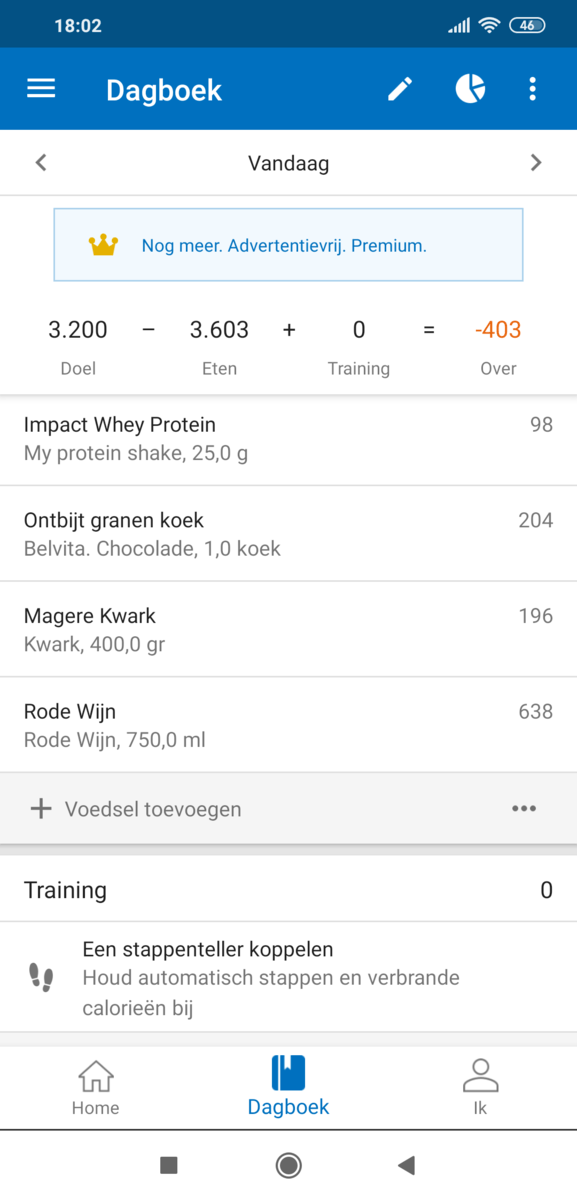The width and height of the screenshot is (577, 1200).
Task: Tap the -403 Over calorie value
Action: click(x=498, y=330)
